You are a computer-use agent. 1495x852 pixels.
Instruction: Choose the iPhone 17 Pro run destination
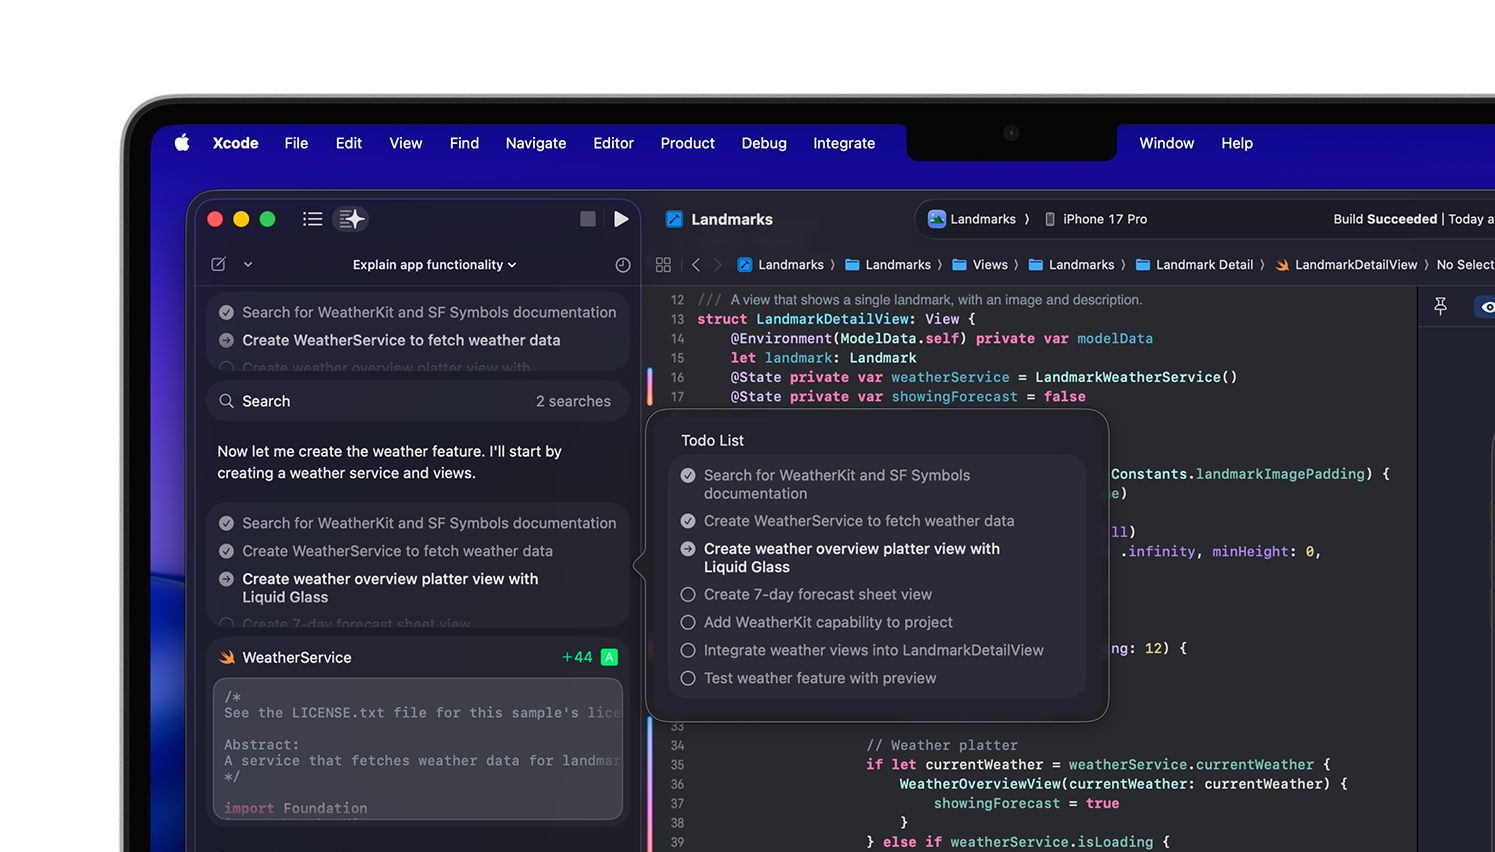click(x=1096, y=219)
